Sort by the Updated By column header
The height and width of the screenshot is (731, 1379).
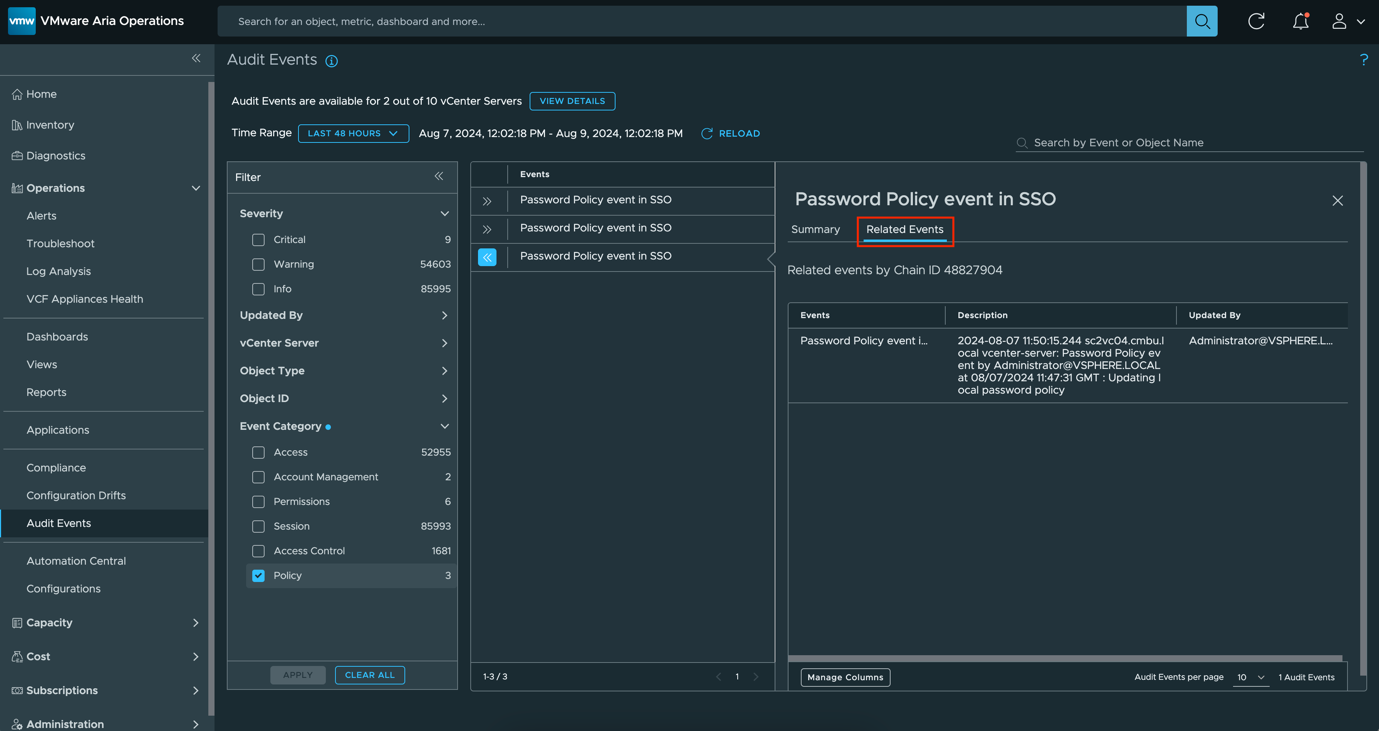tap(1214, 315)
